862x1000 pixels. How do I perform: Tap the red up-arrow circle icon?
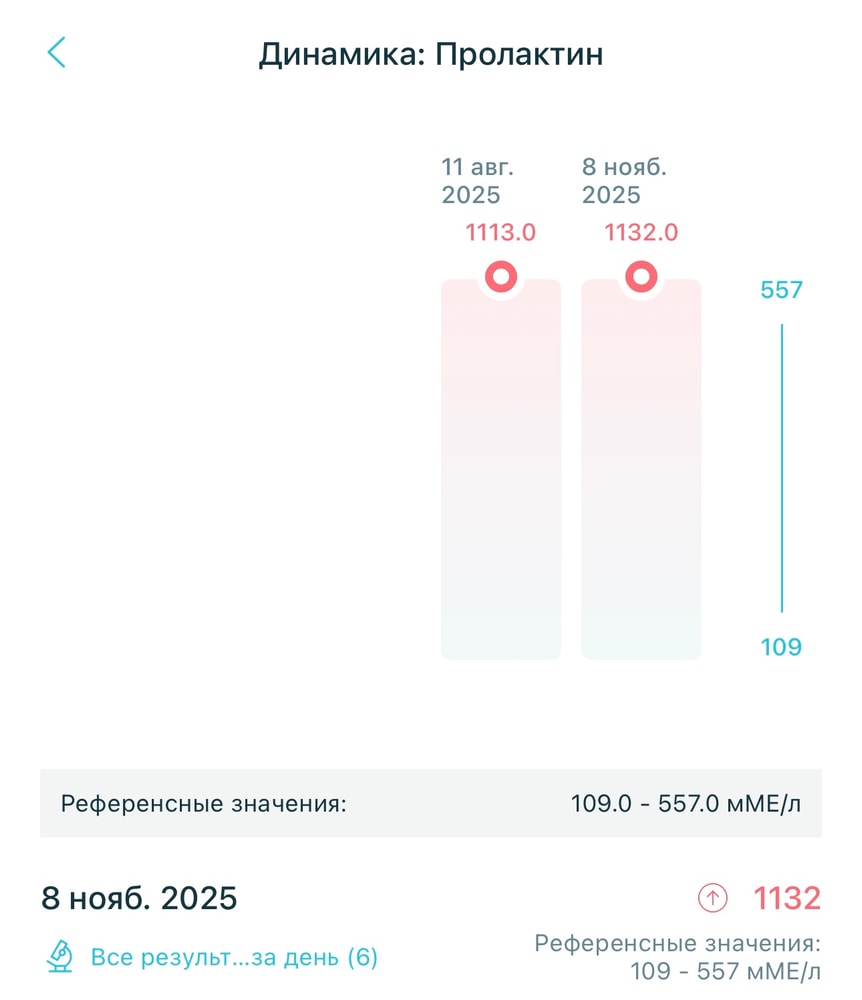coord(712,898)
